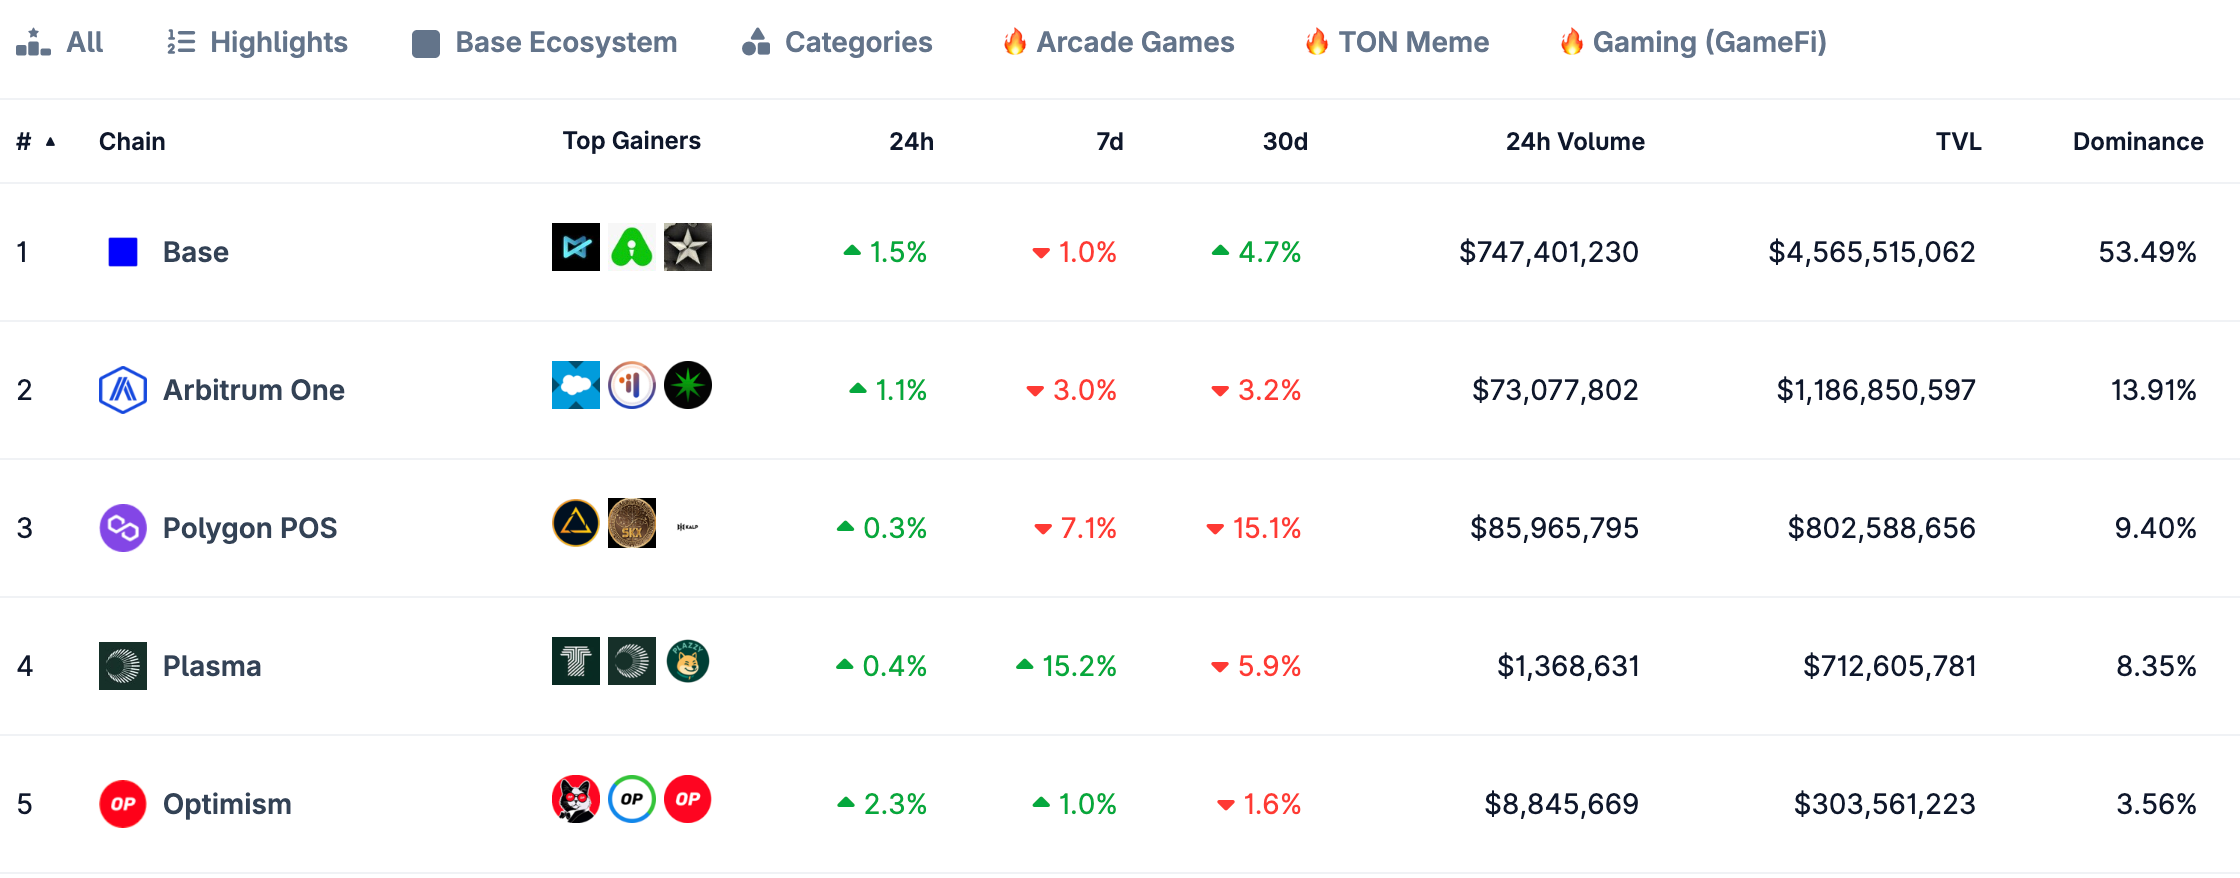Sort by the # rank column arrow
Viewport: 2240px width, 878px height.
tap(50, 142)
